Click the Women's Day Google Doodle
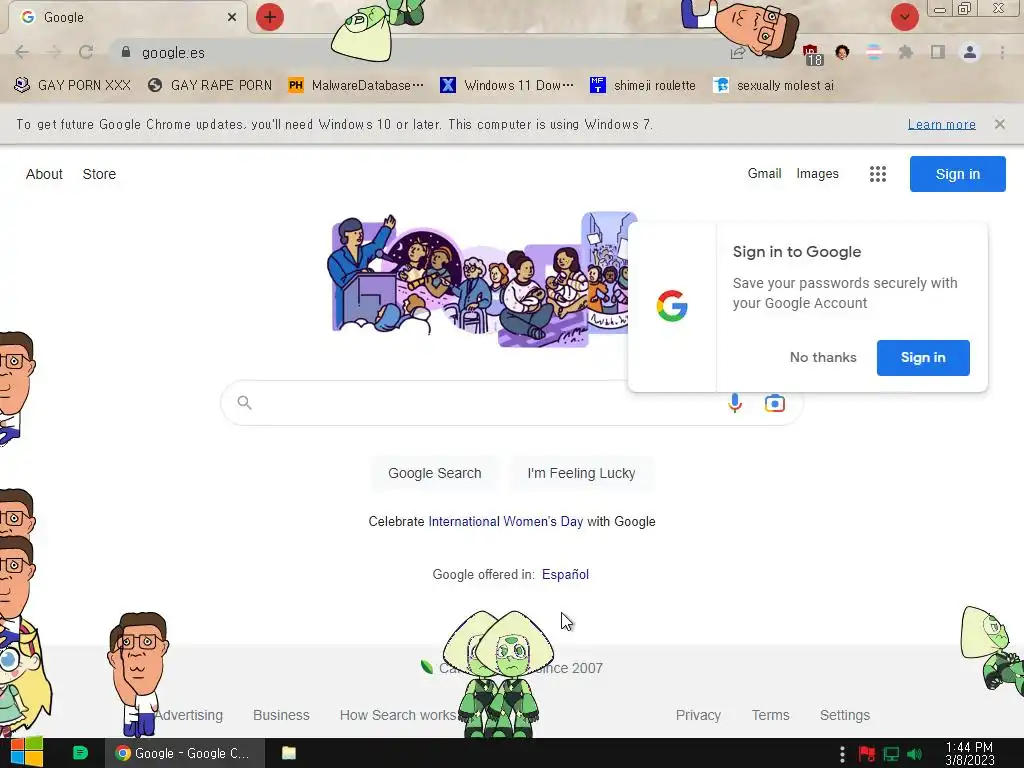 tap(480, 280)
